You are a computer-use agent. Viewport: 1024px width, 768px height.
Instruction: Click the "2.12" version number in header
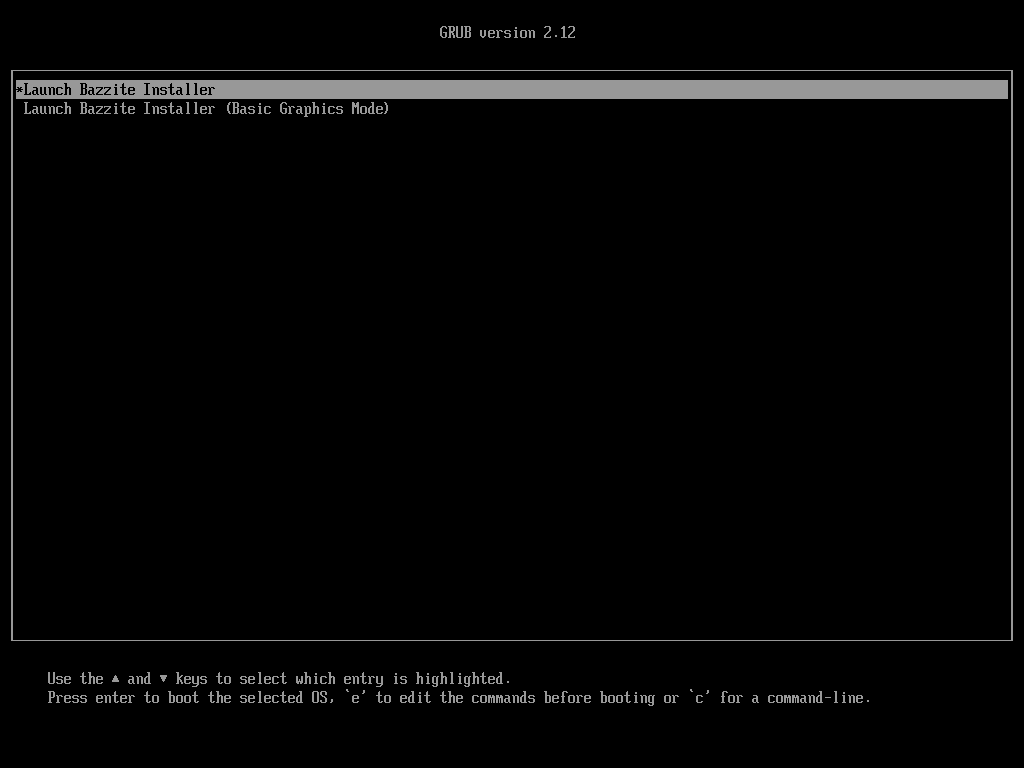pyautogui.click(x=559, y=33)
